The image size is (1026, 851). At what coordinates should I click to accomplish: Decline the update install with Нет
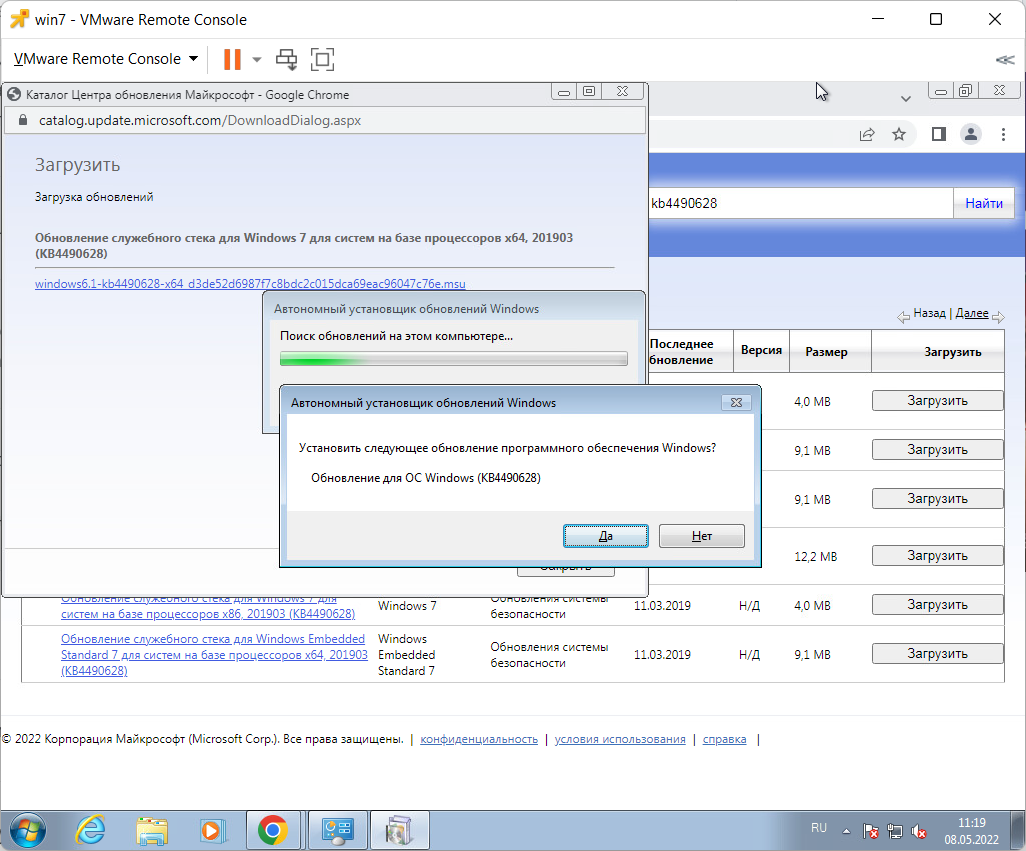tap(701, 536)
